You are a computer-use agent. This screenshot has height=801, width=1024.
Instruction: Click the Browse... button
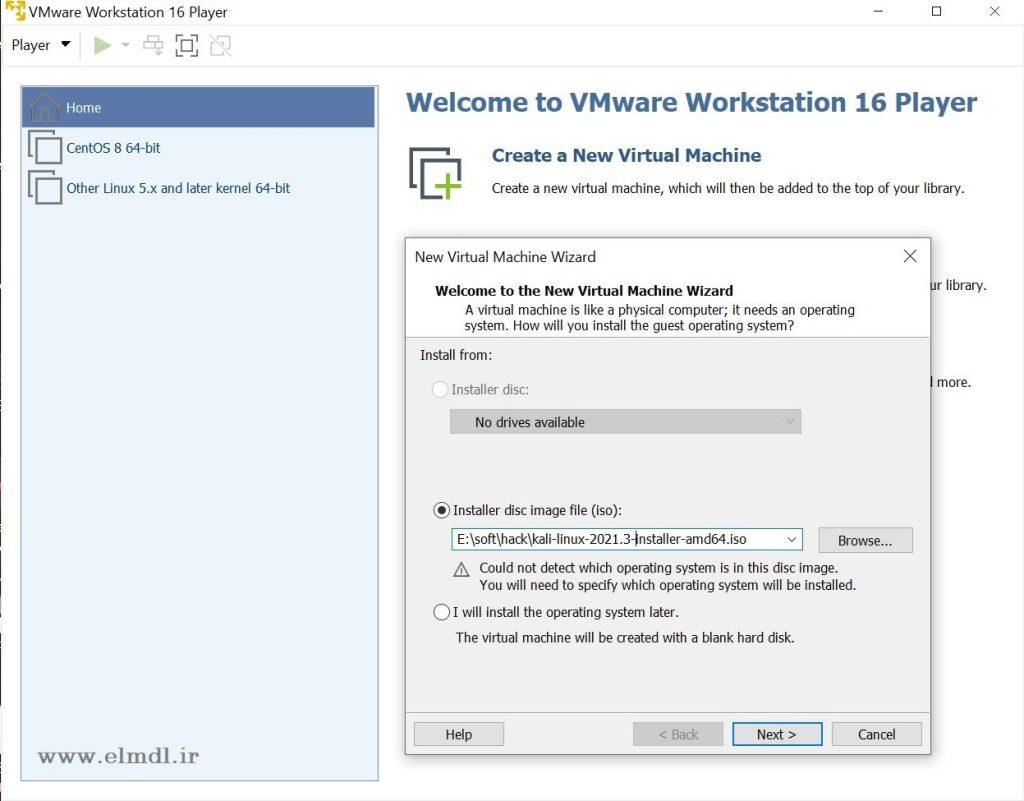click(x=865, y=540)
